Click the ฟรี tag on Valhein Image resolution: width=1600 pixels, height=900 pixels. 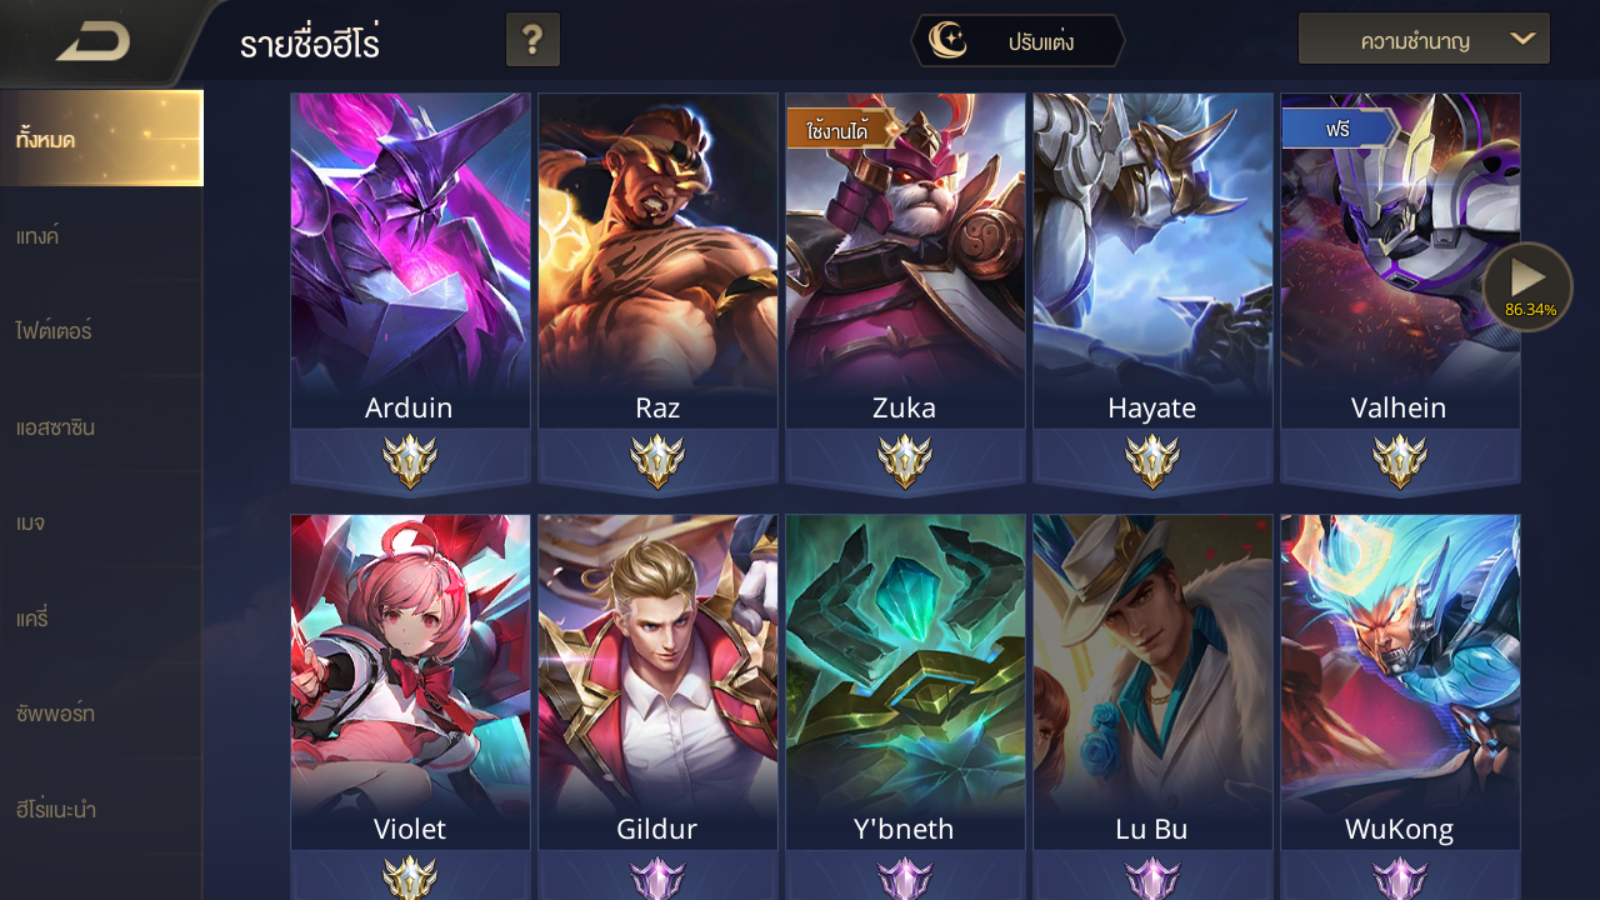1337,129
